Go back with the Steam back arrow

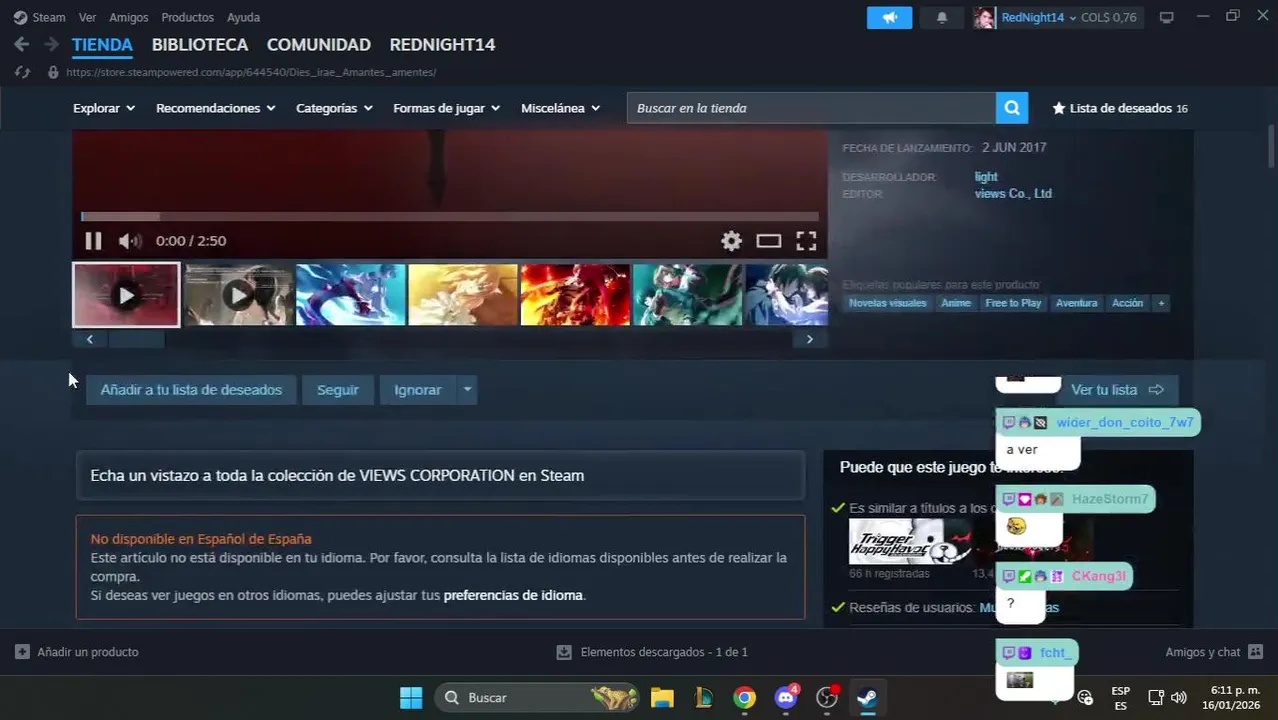click(x=21, y=45)
